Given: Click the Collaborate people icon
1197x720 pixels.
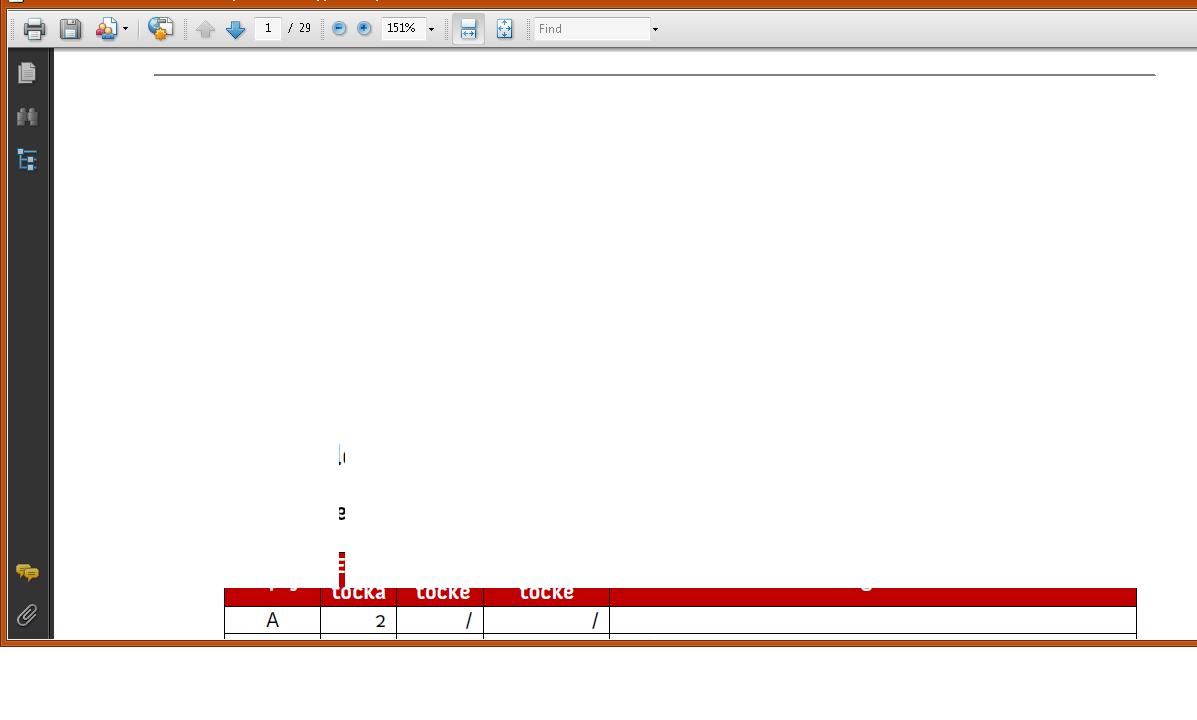Looking at the screenshot, I should click(106, 29).
